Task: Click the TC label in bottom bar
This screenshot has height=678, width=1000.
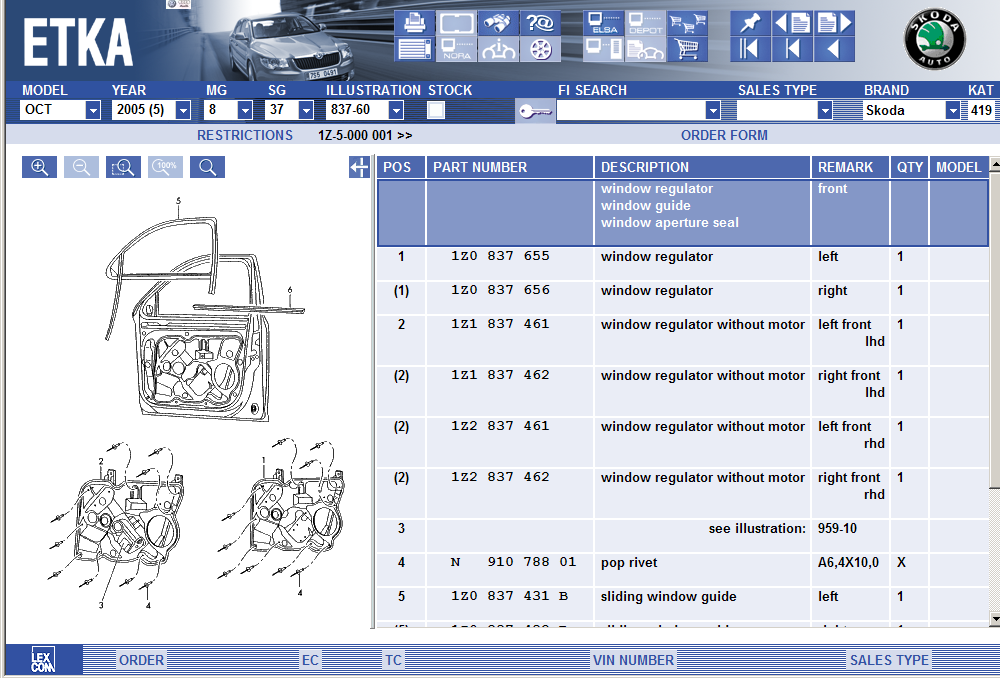Action: pyautogui.click(x=393, y=660)
